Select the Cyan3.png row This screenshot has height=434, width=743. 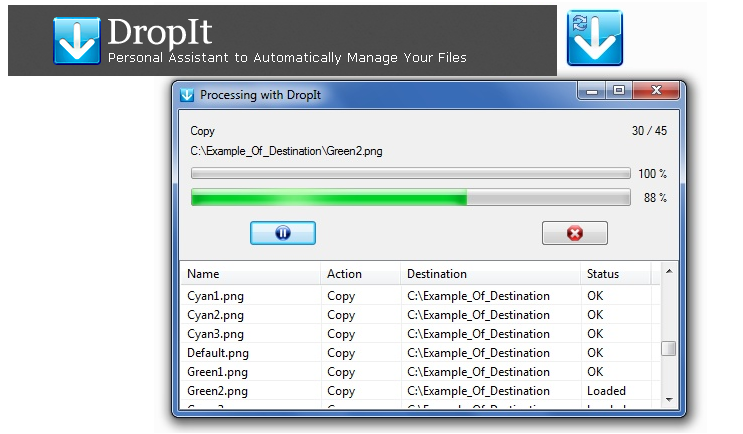pyautogui.click(x=420, y=334)
